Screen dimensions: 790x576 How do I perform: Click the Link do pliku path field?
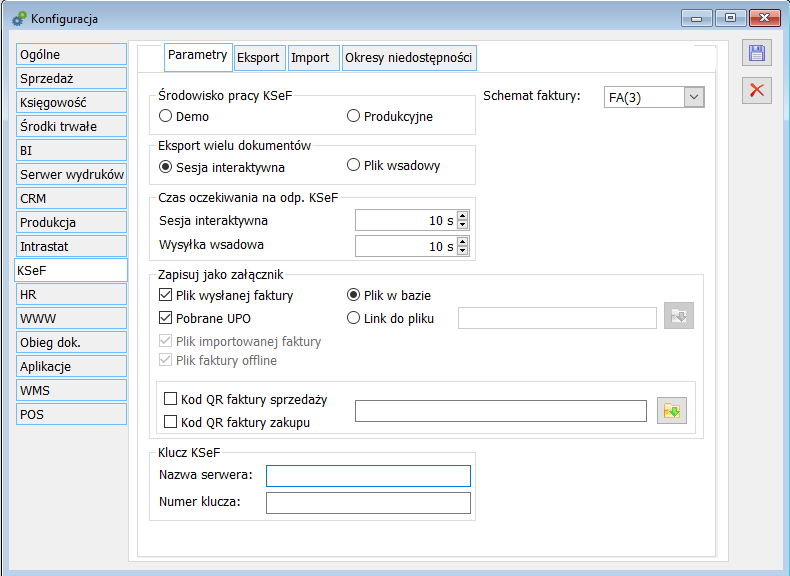(x=557, y=318)
